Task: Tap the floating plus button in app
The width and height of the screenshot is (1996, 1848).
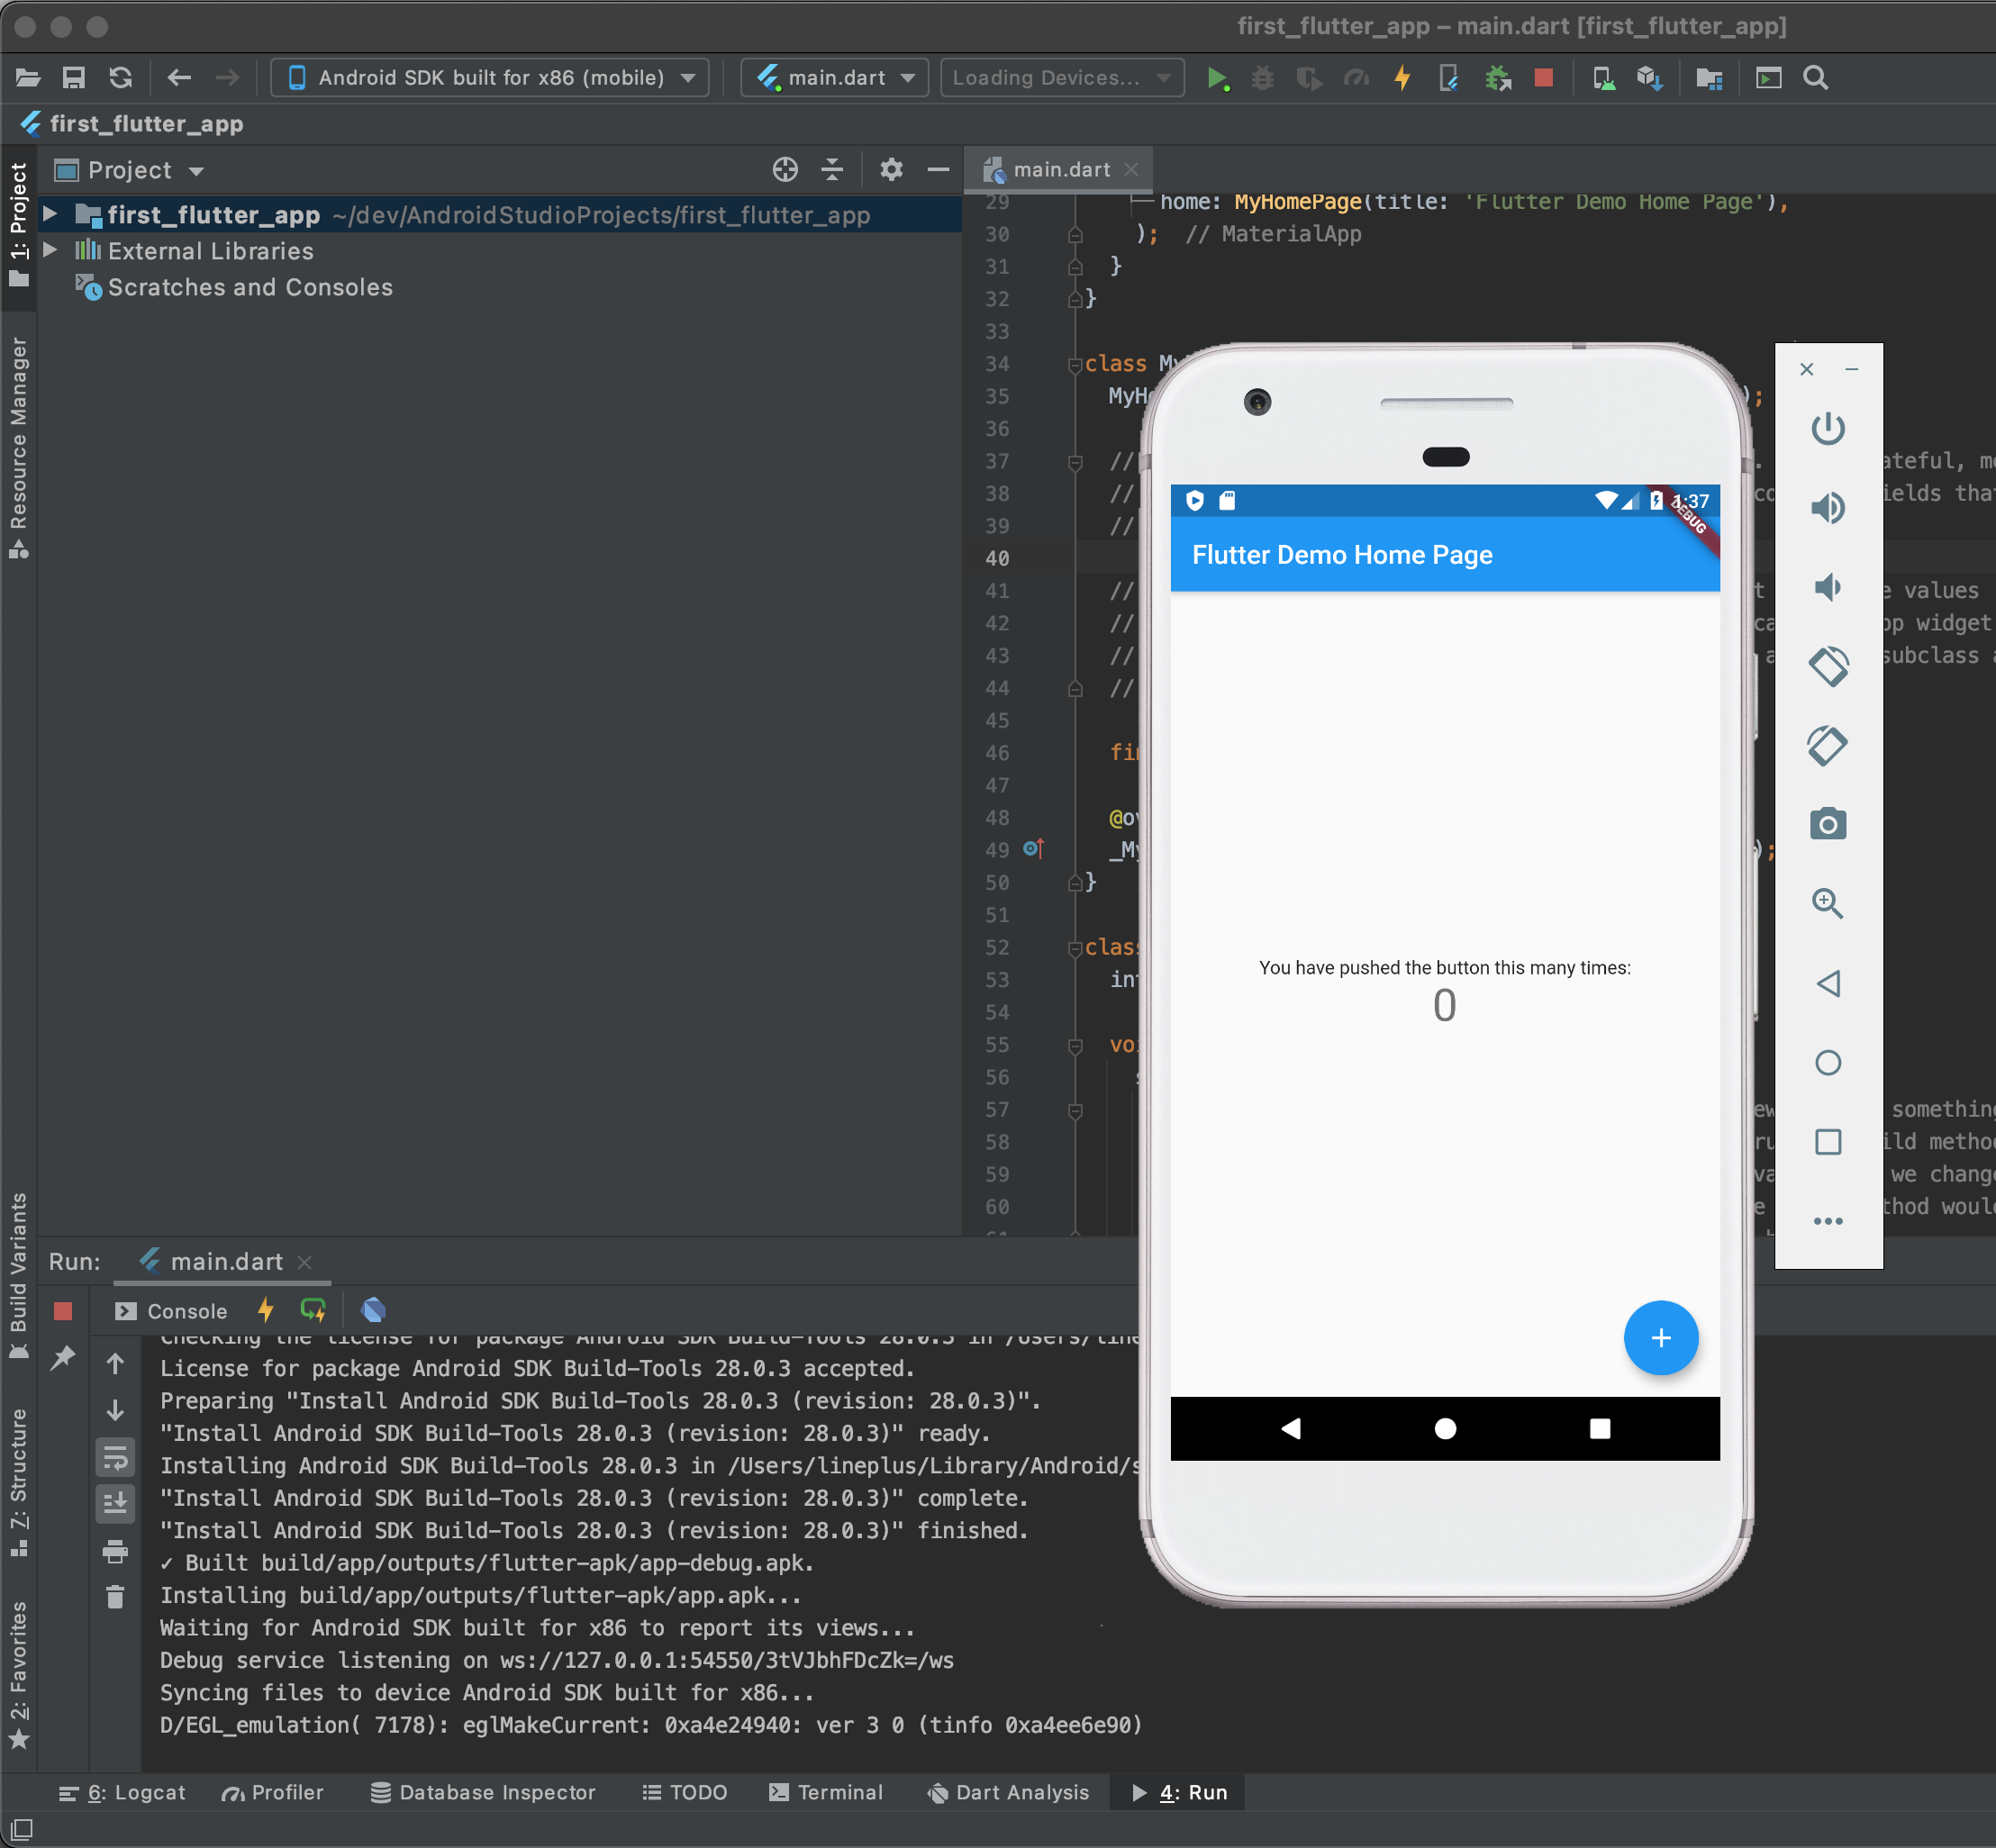Action: point(1660,1338)
